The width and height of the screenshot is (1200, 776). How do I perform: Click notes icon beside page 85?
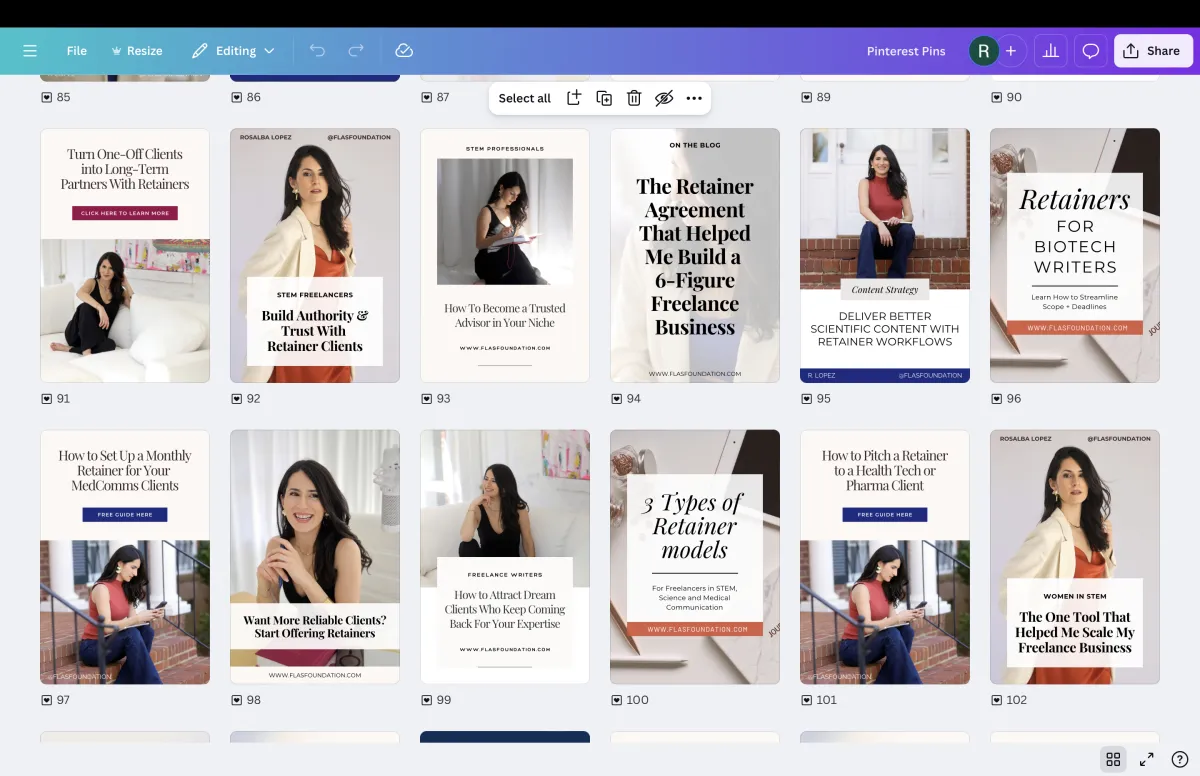[x=46, y=97]
